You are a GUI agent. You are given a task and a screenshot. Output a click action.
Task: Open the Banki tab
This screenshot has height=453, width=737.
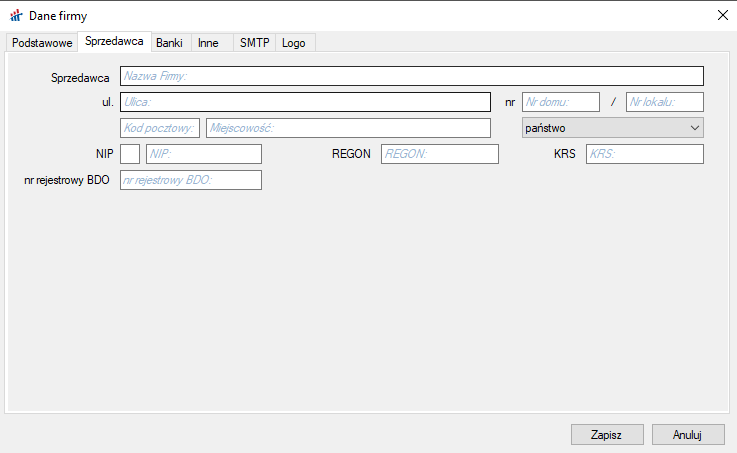coord(169,43)
